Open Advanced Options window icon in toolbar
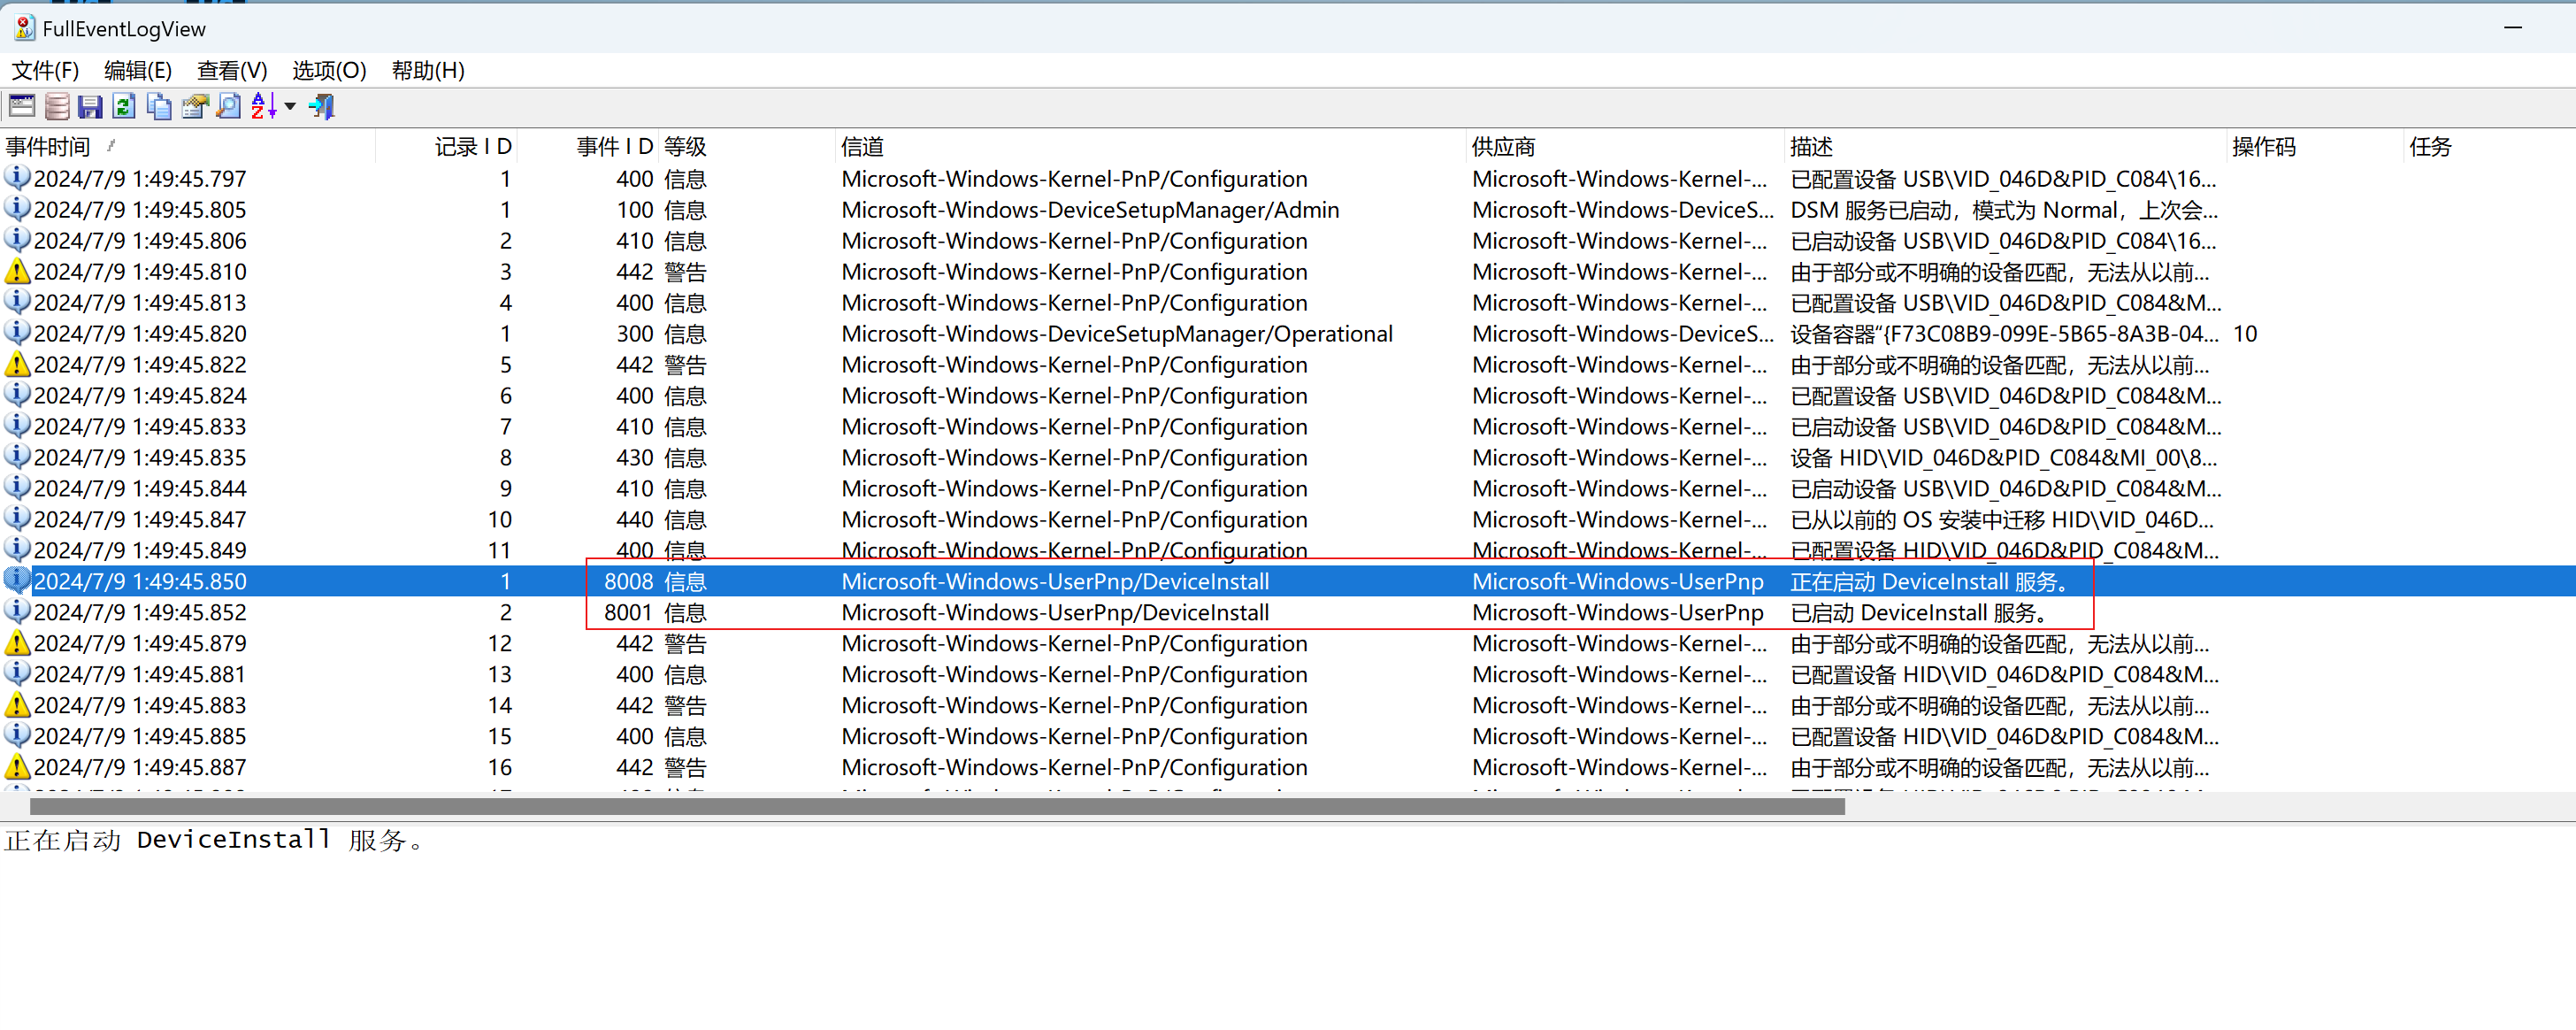 21,106
